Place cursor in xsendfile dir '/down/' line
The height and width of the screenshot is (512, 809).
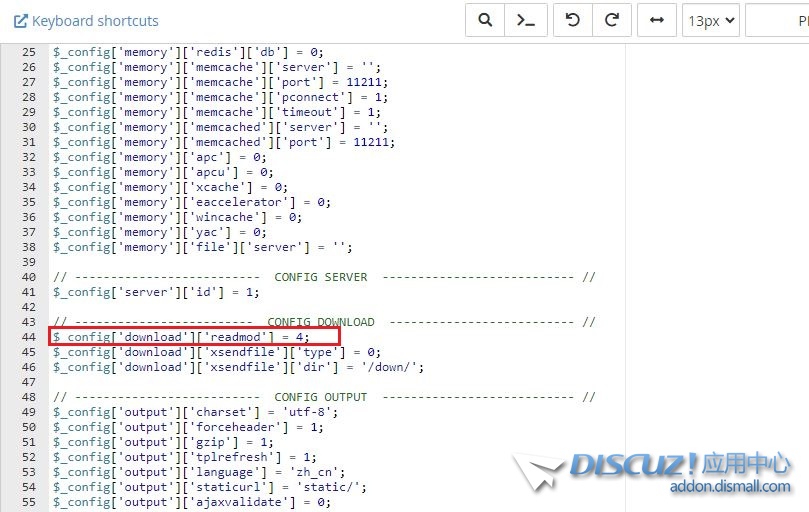[x=238, y=367]
